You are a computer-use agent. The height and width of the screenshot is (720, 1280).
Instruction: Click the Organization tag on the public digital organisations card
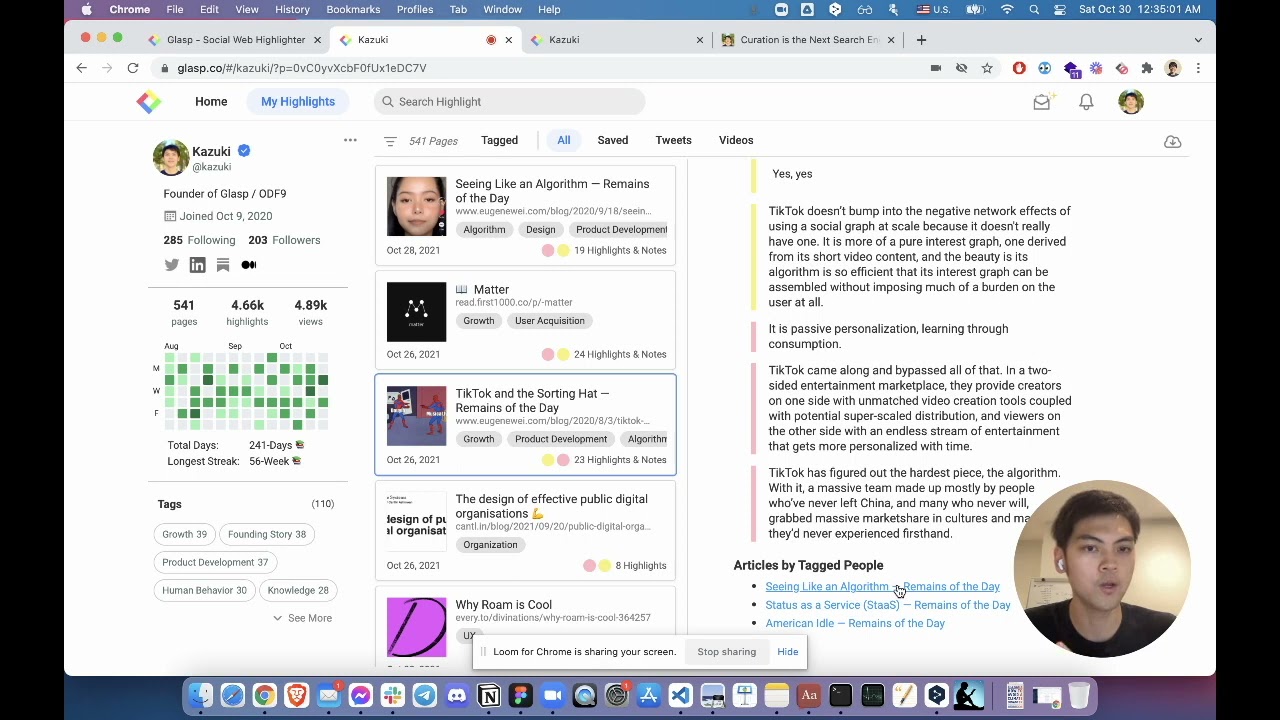point(490,545)
